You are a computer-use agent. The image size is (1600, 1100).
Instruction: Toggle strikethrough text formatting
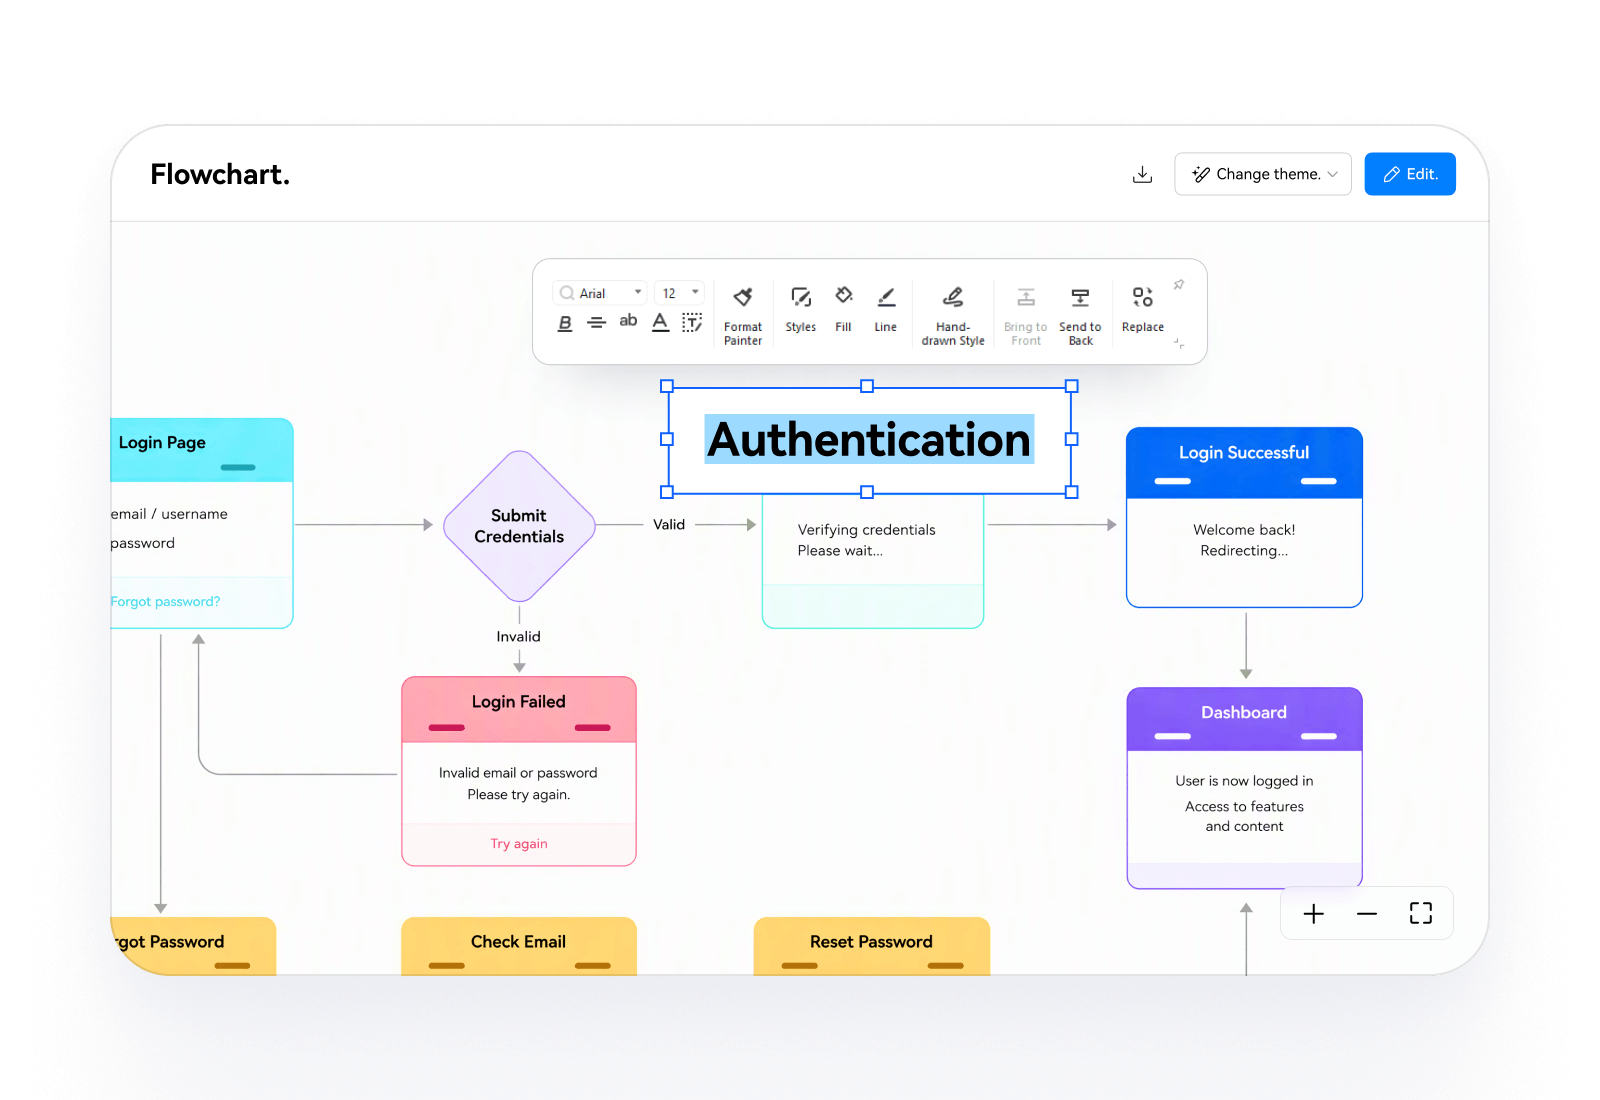(x=596, y=322)
